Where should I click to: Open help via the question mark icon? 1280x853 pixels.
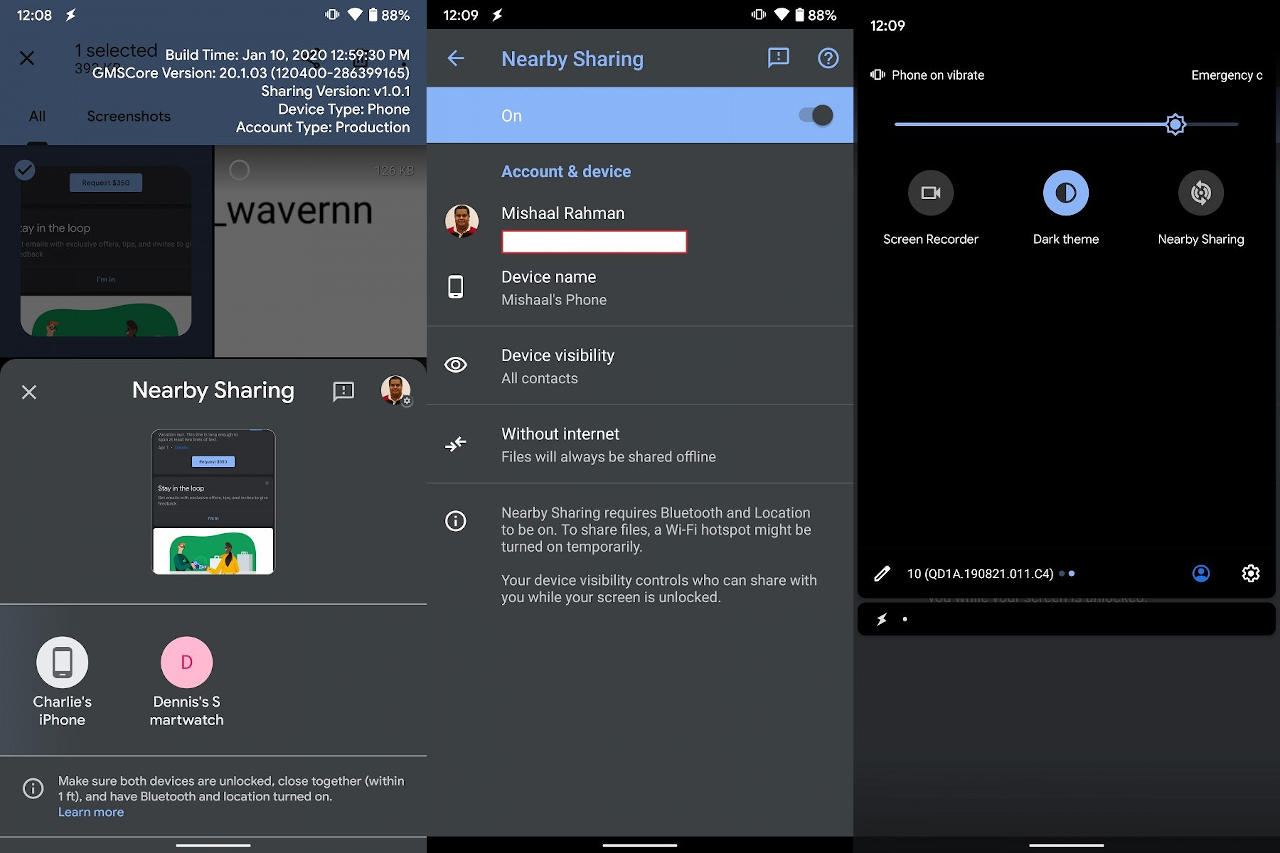(x=828, y=58)
